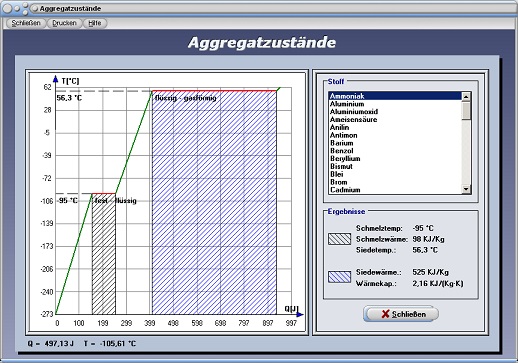Click the Schließen button with red X
Screen dimensions: 518x363
(x=401, y=314)
